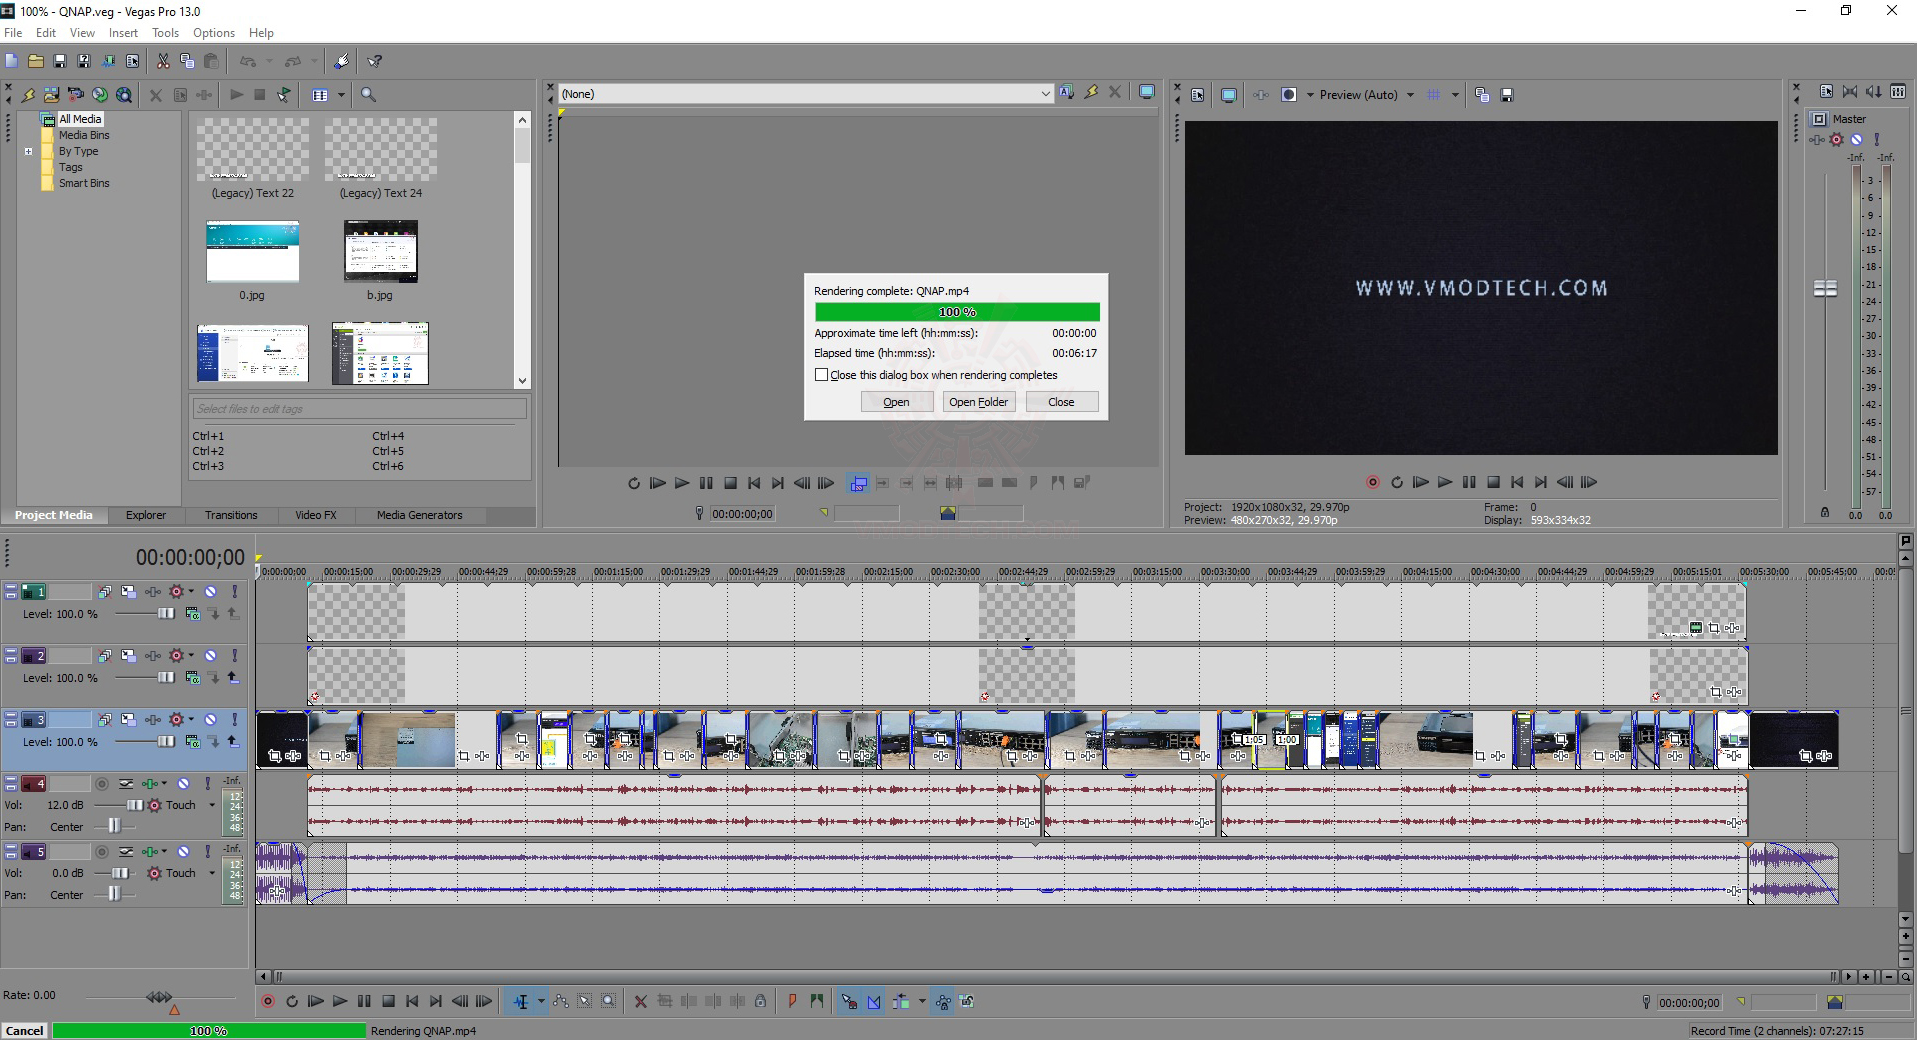
Task: Select the Envelope edit tool
Action: 560,1001
